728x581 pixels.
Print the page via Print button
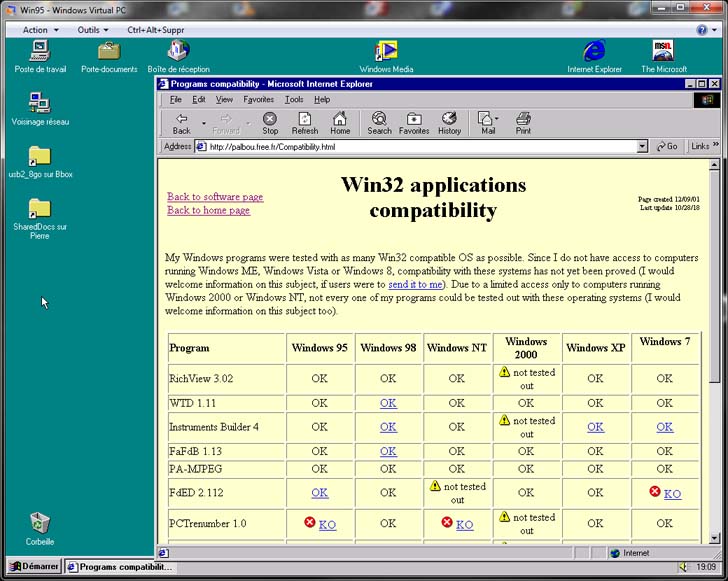coord(523,124)
